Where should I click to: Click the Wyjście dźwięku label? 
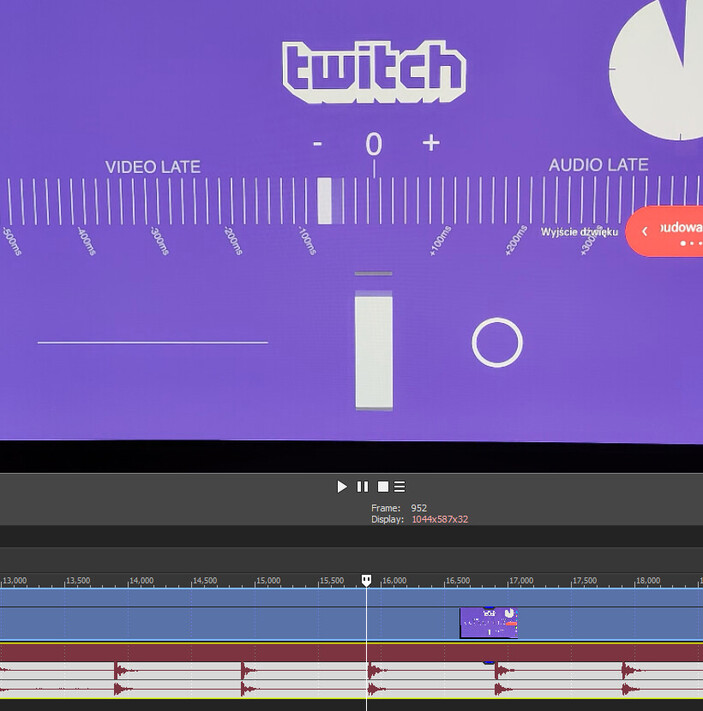[579, 232]
